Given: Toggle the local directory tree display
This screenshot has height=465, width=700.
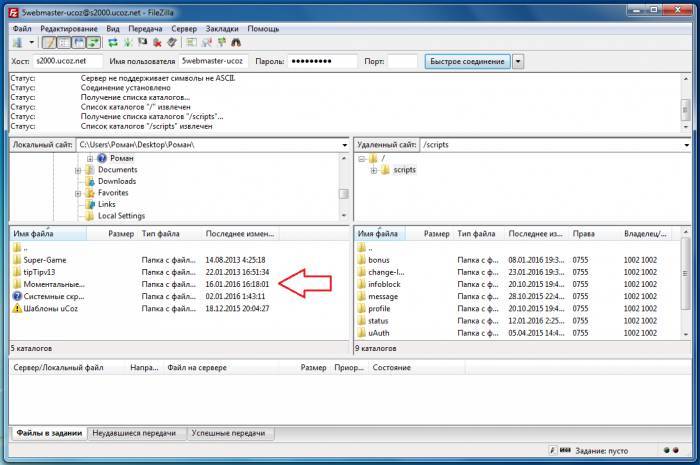Looking at the screenshot, I should [x=64, y=43].
